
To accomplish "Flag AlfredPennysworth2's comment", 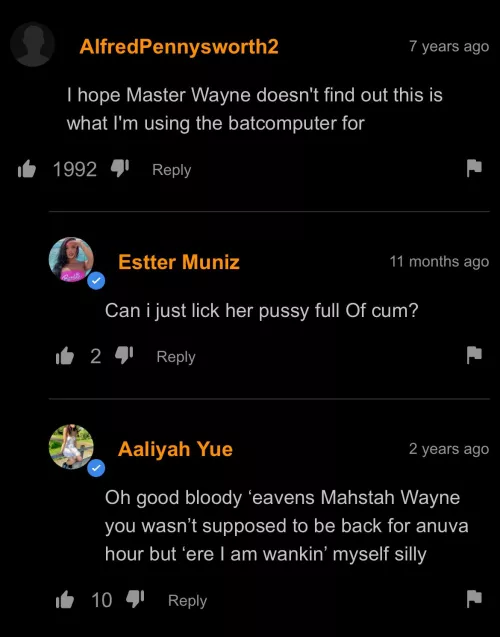I will coord(474,169).
